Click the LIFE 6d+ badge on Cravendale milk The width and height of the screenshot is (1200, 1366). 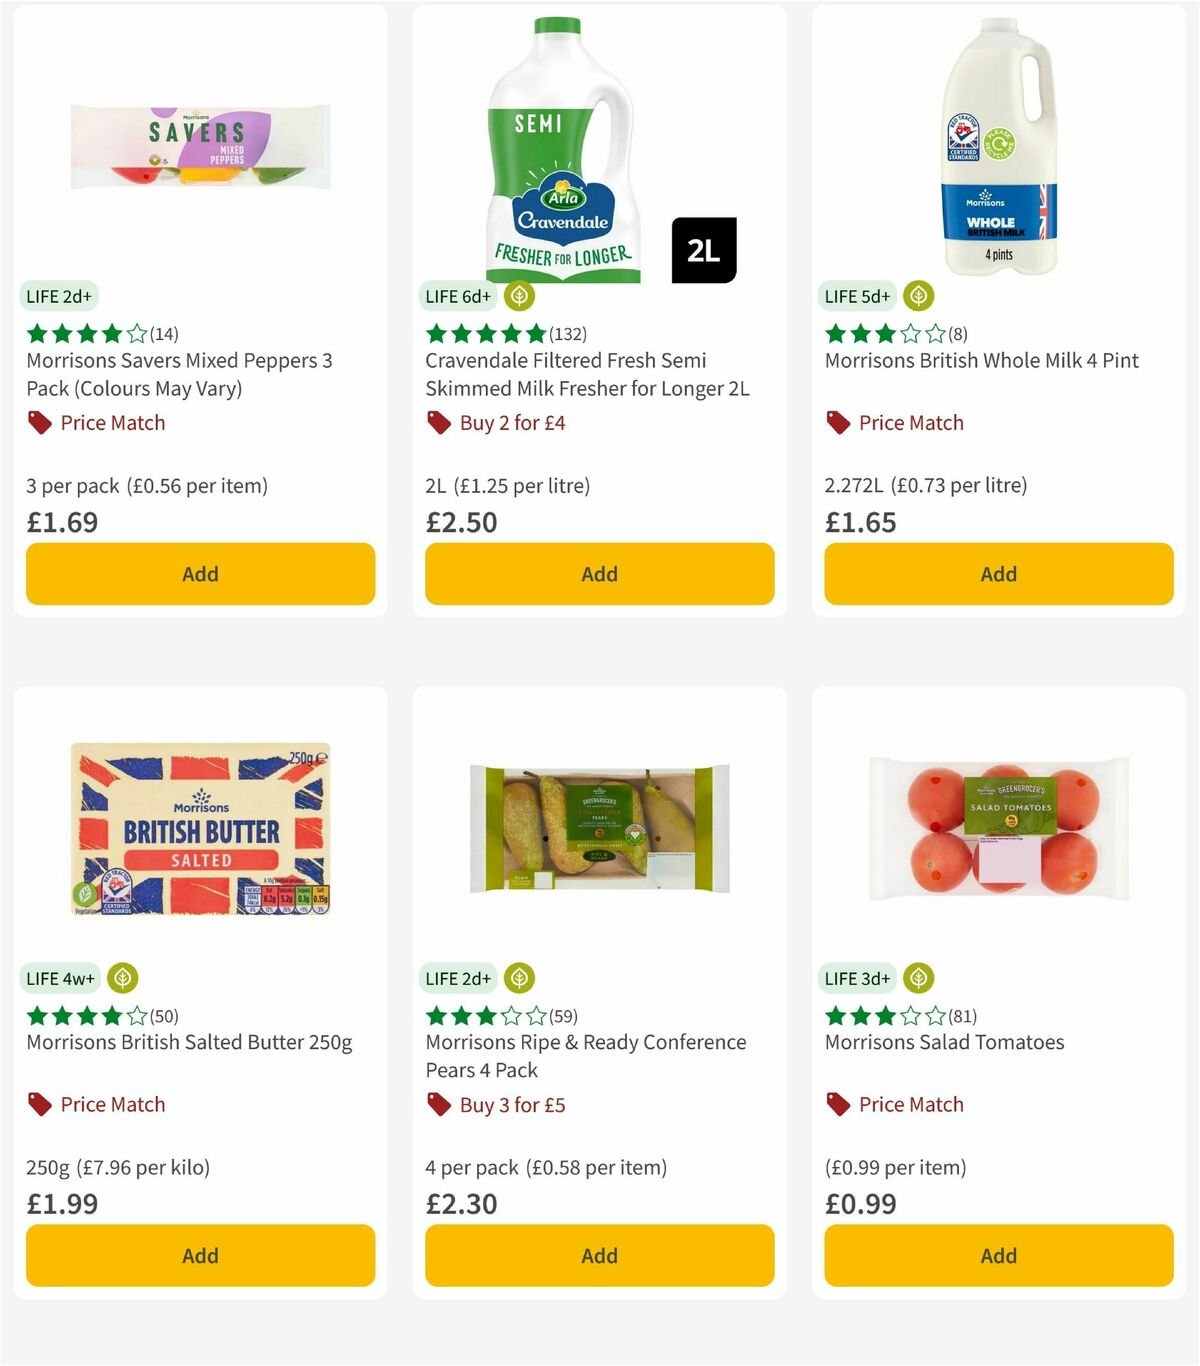point(457,296)
